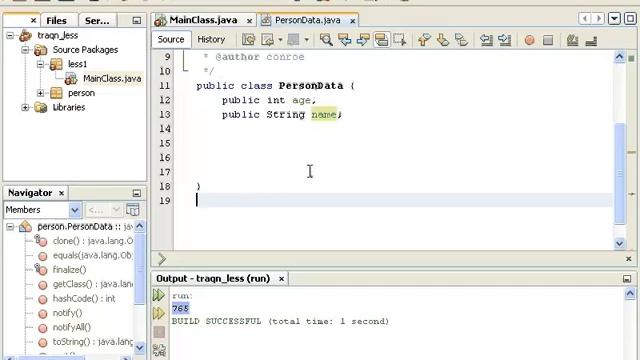Viewport: 640px width, 360px height.
Task: Click the Navigator Javadoc window icon
Action: [133, 210]
